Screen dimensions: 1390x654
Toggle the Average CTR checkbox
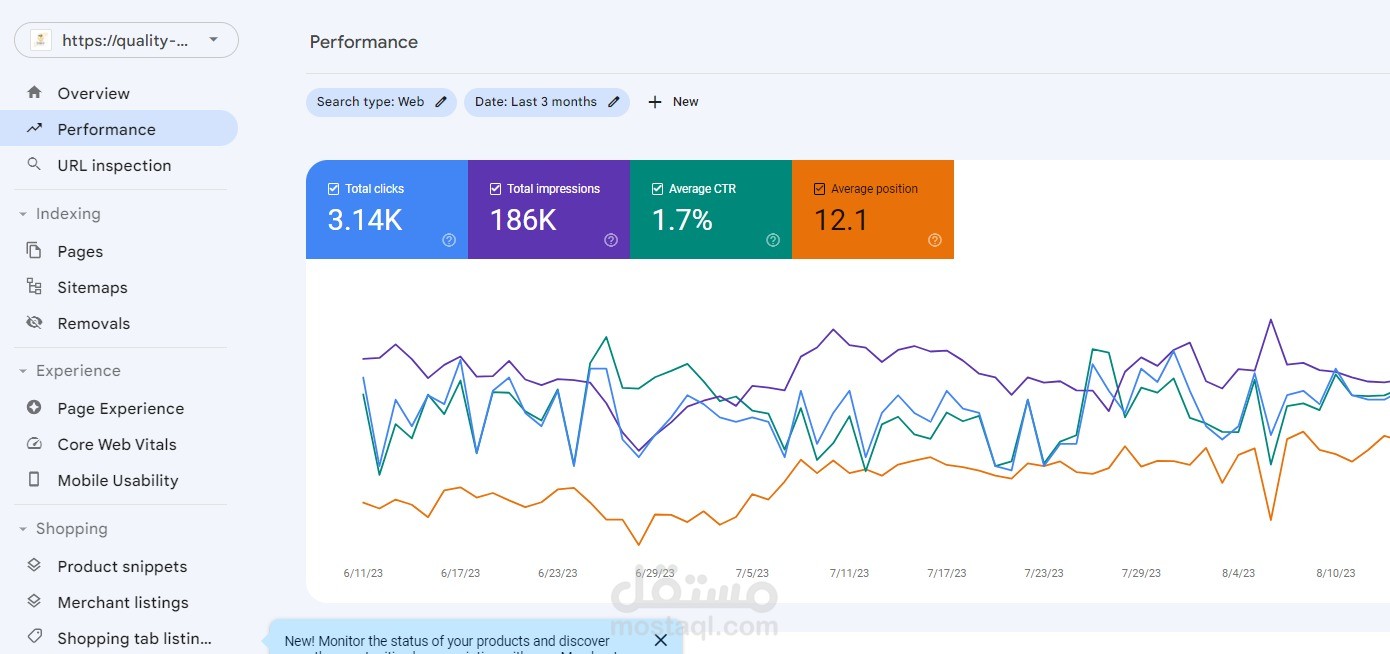pos(658,188)
